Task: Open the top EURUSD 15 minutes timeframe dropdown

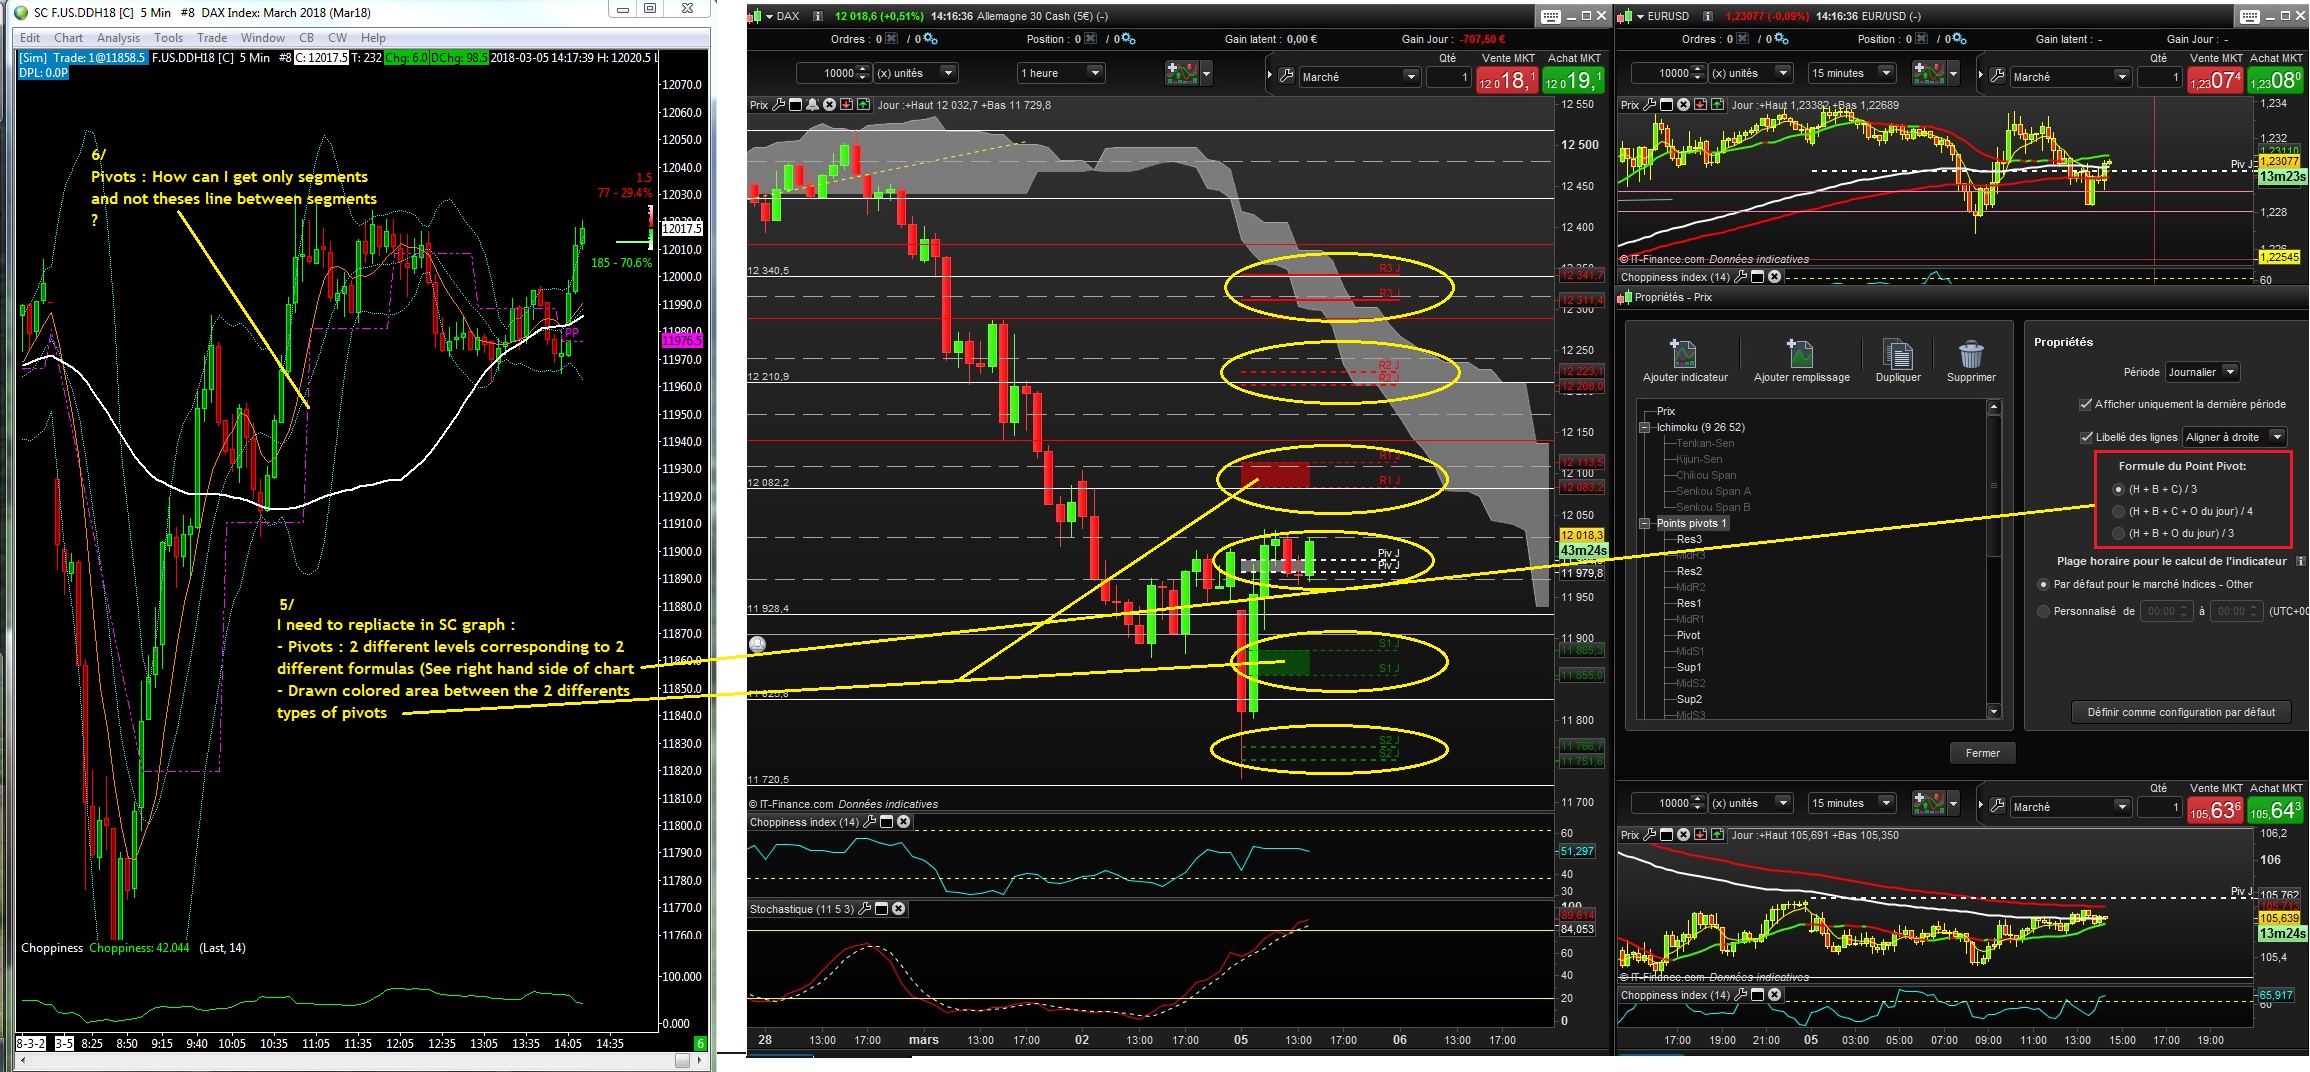Action: click(x=1851, y=73)
